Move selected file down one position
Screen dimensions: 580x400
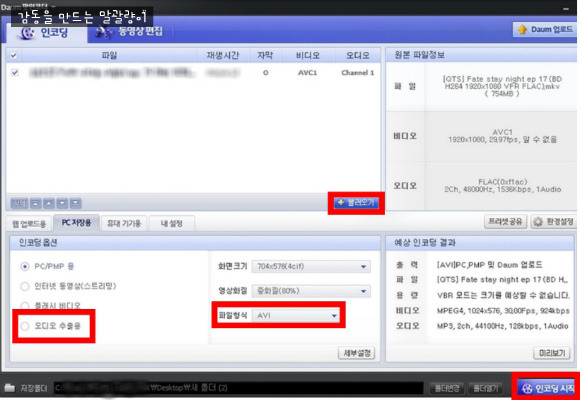(62, 203)
